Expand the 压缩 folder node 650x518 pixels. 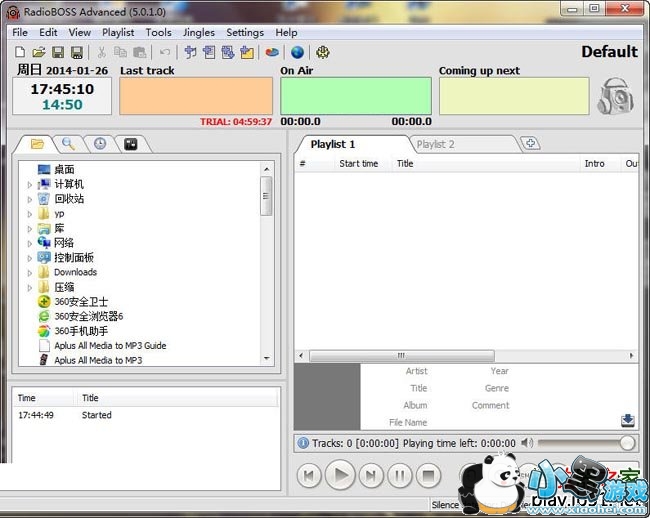click(x=29, y=288)
